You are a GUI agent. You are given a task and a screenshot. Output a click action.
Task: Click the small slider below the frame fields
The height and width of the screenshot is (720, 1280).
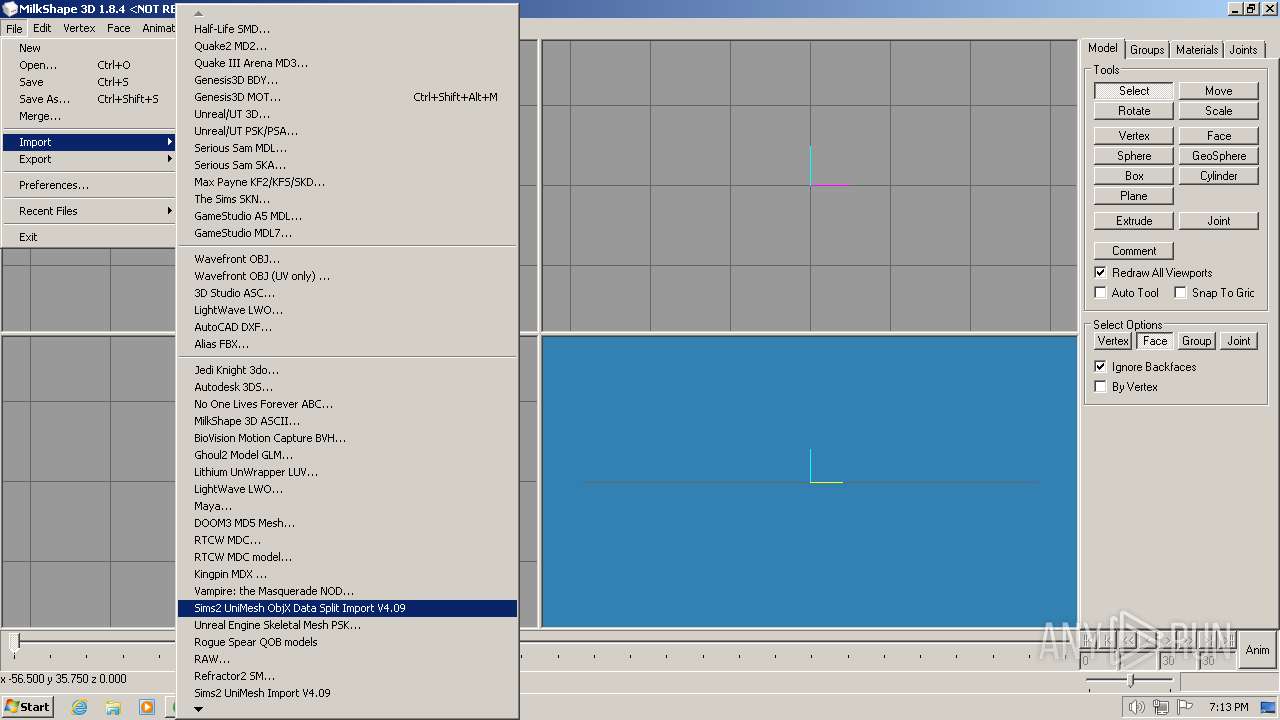tap(1130, 681)
